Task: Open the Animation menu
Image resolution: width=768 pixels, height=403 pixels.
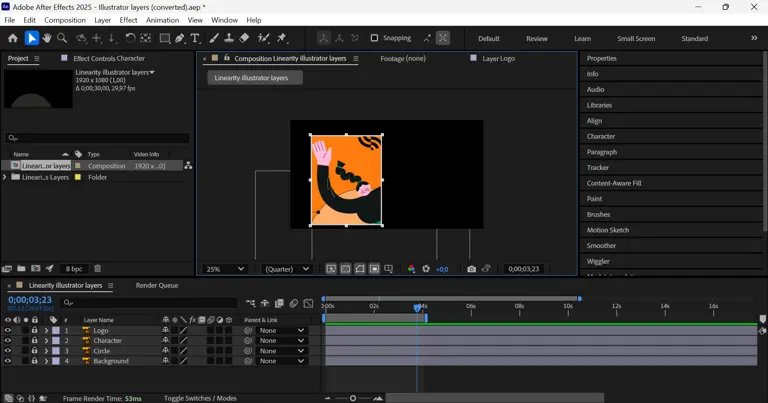Action: point(162,20)
